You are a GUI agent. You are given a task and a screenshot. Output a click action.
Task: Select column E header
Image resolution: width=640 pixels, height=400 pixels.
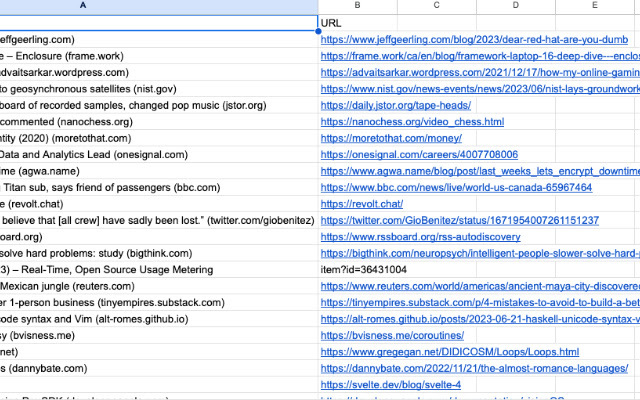coord(595,5)
